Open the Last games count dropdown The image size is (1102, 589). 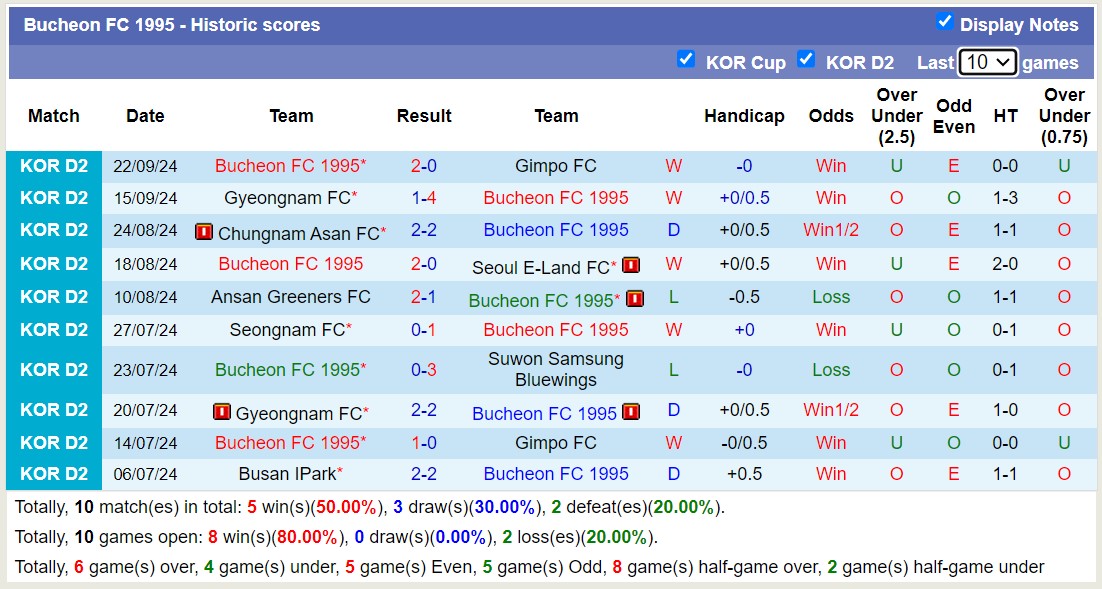pos(988,62)
